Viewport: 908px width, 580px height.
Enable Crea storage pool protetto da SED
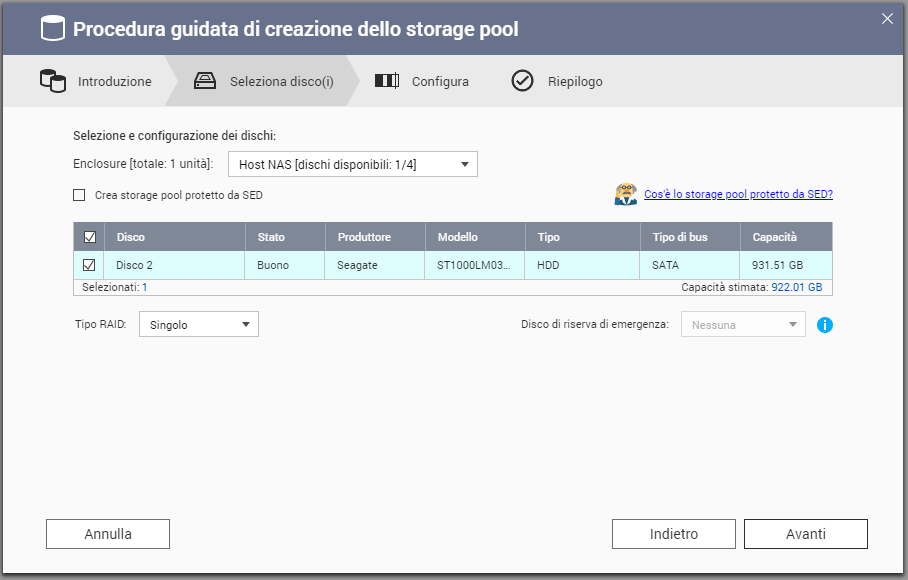(x=80, y=196)
